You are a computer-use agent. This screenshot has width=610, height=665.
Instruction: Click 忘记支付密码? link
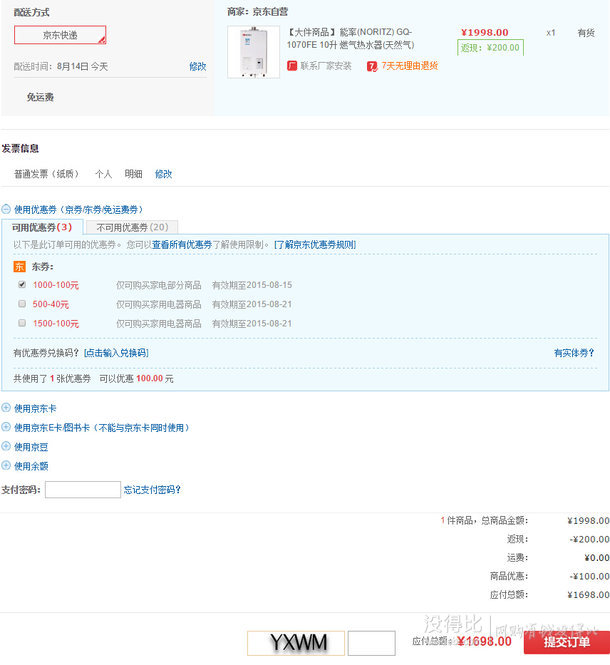[x=152, y=490]
